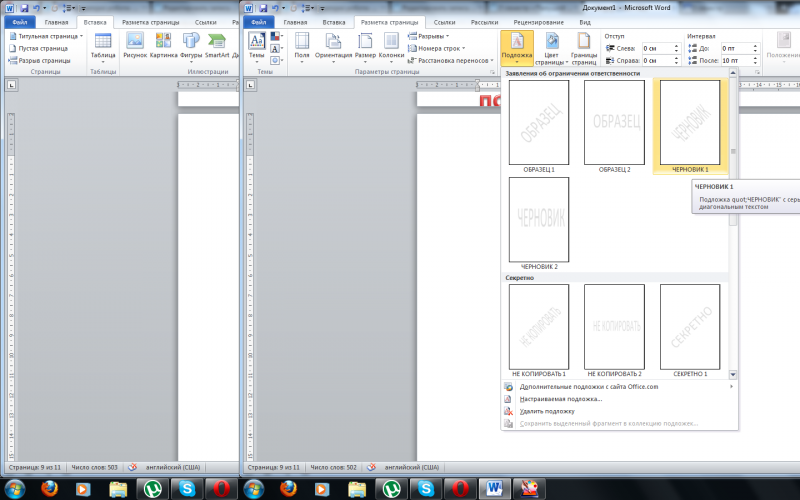Open the Поля margins menu
This screenshot has height=500, width=800.
click(302, 48)
